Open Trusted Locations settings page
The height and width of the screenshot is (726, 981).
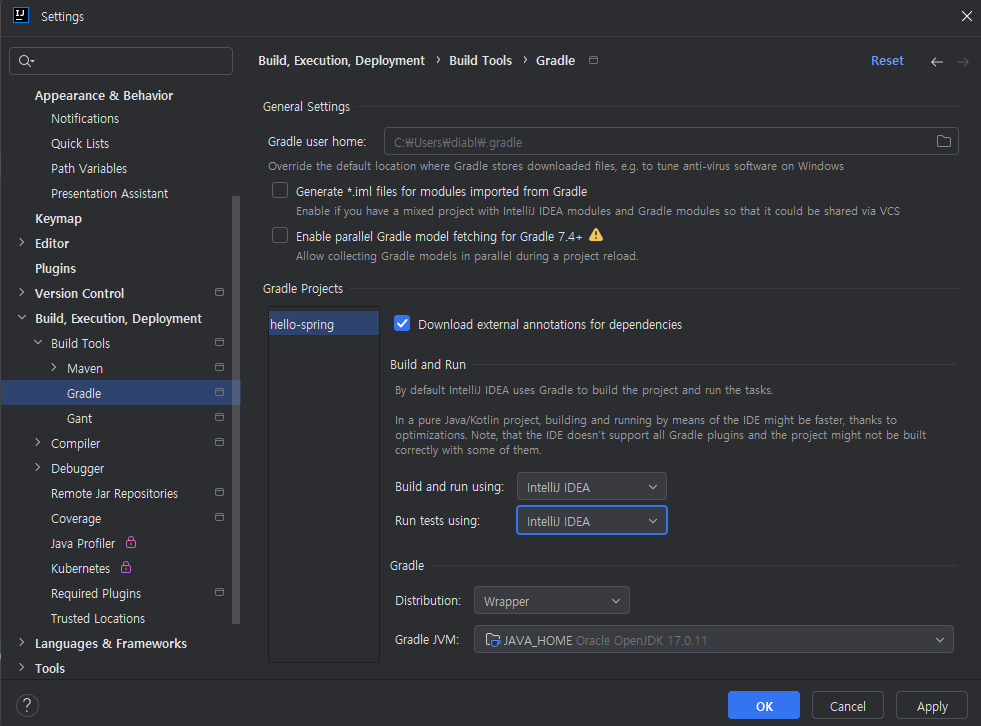tap(98, 618)
